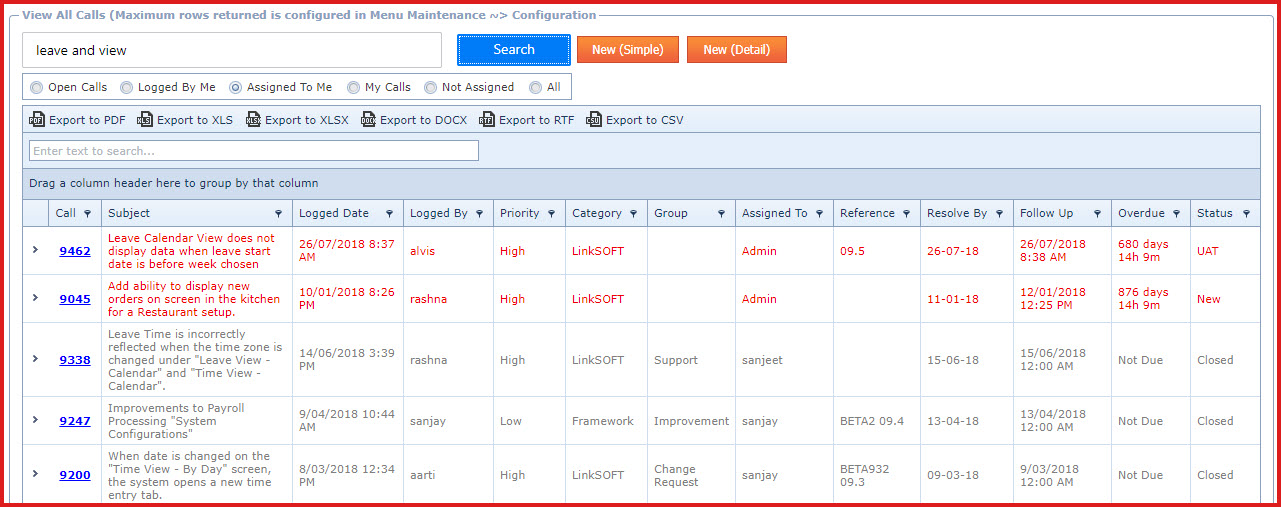Select the My Calls radio button

[354, 88]
